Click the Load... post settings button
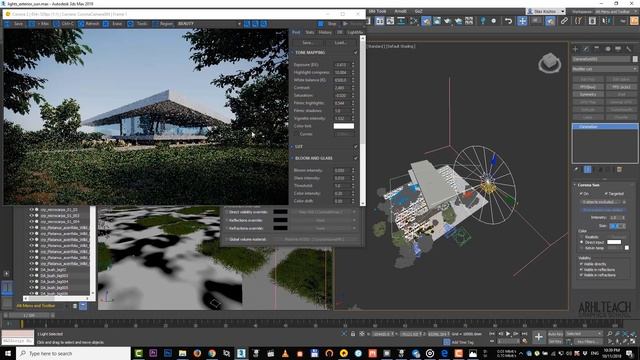 click(340, 42)
